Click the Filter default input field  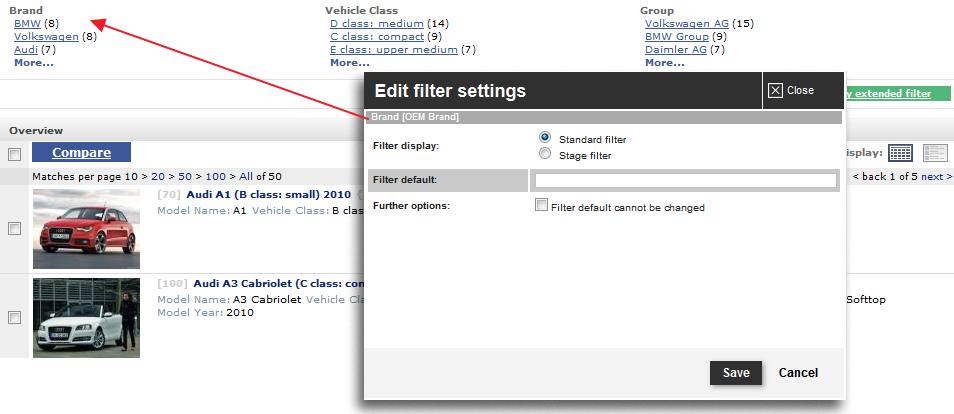coord(686,180)
